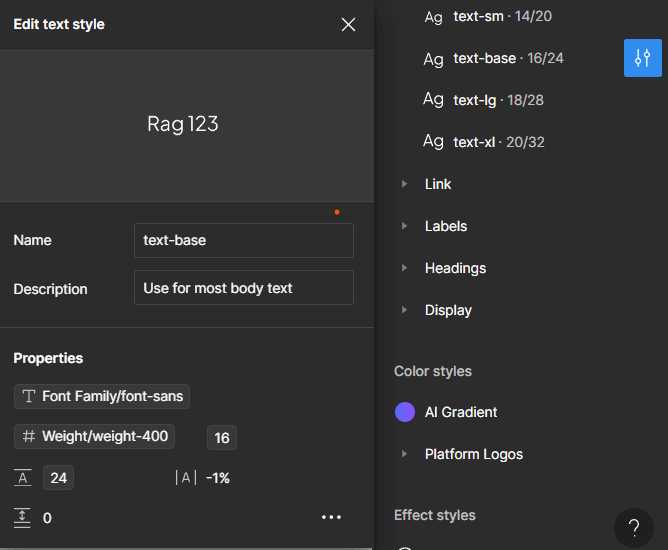
Task: Click the Description field label
Action: [50, 289]
